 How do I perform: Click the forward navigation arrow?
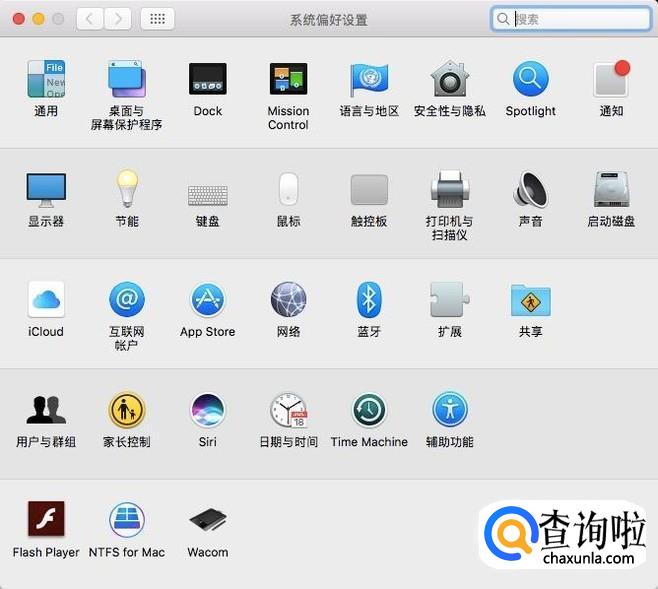pos(118,19)
